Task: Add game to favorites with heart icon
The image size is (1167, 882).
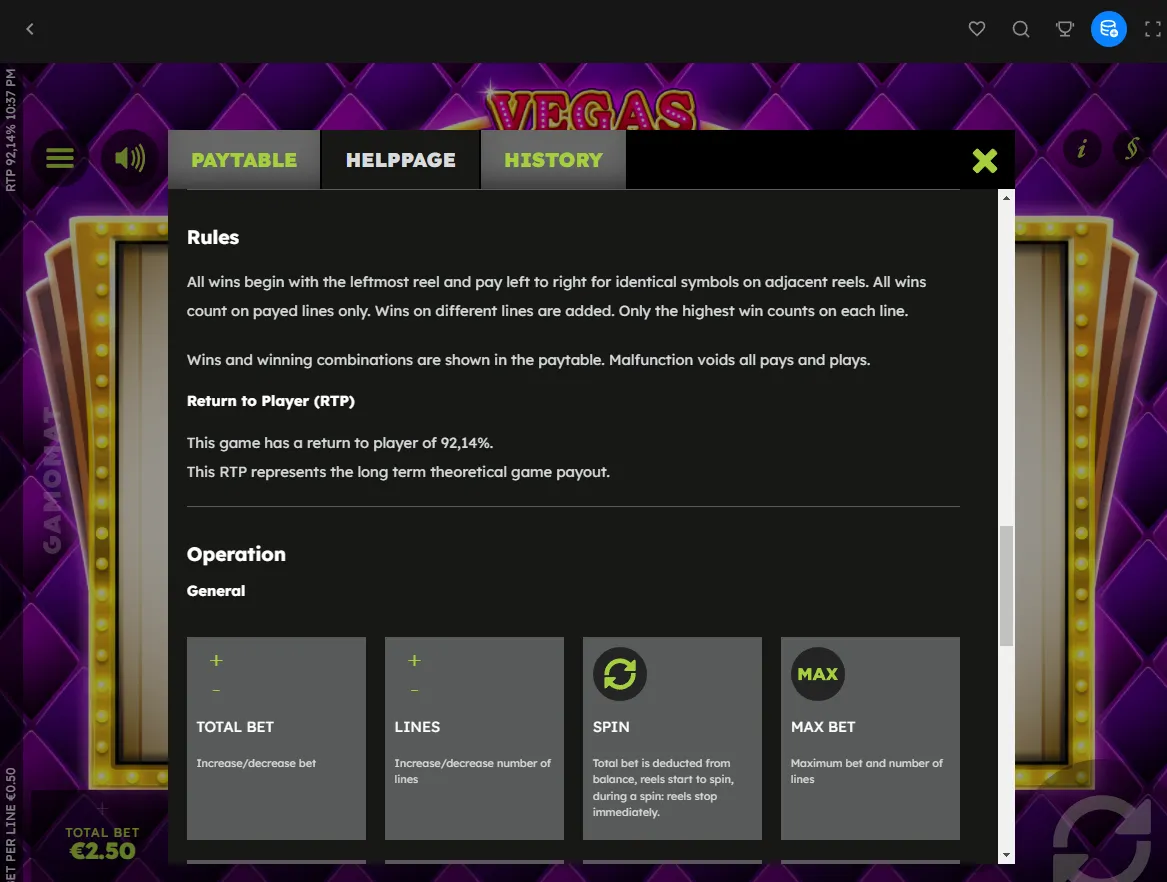Action: 976,29
